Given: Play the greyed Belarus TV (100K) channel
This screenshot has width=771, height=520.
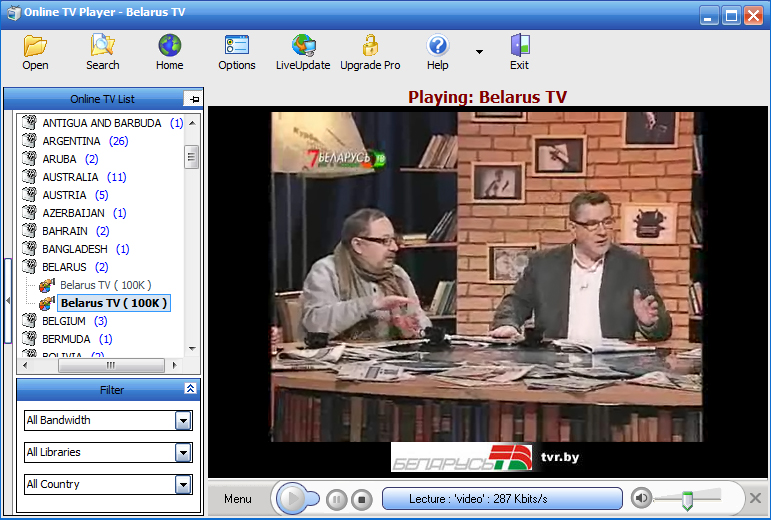Looking at the screenshot, I should pos(106,285).
